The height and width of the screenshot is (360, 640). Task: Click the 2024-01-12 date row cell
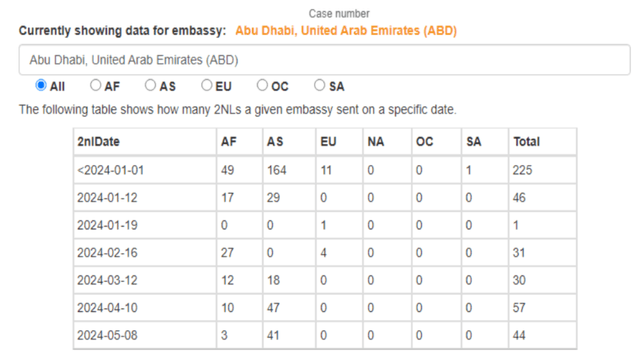[145, 198]
